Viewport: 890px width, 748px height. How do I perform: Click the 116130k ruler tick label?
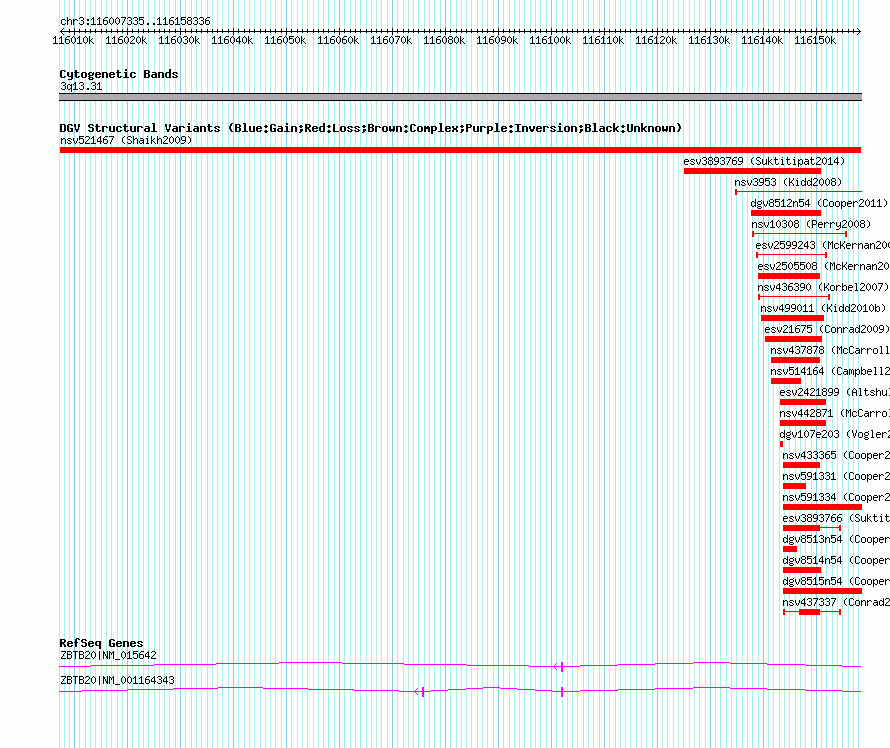pos(709,41)
